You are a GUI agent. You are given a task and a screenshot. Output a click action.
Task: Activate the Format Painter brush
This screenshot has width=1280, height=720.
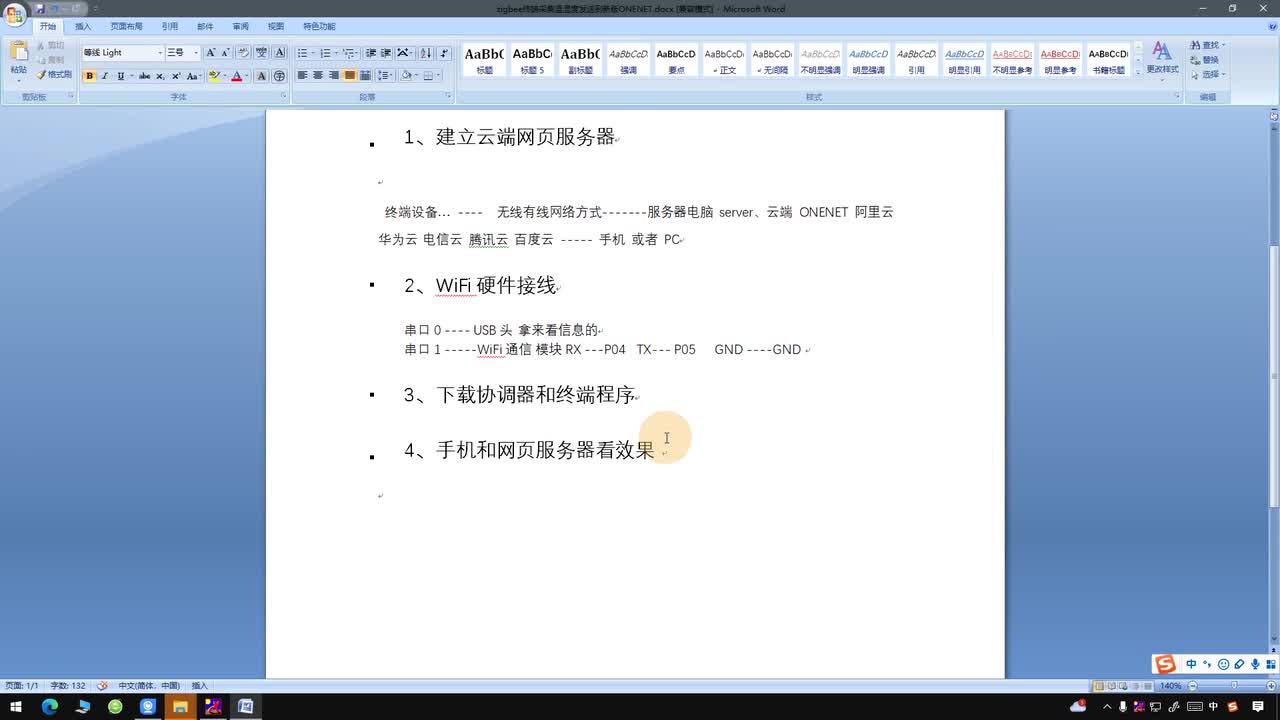pyautogui.click(x=54, y=75)
